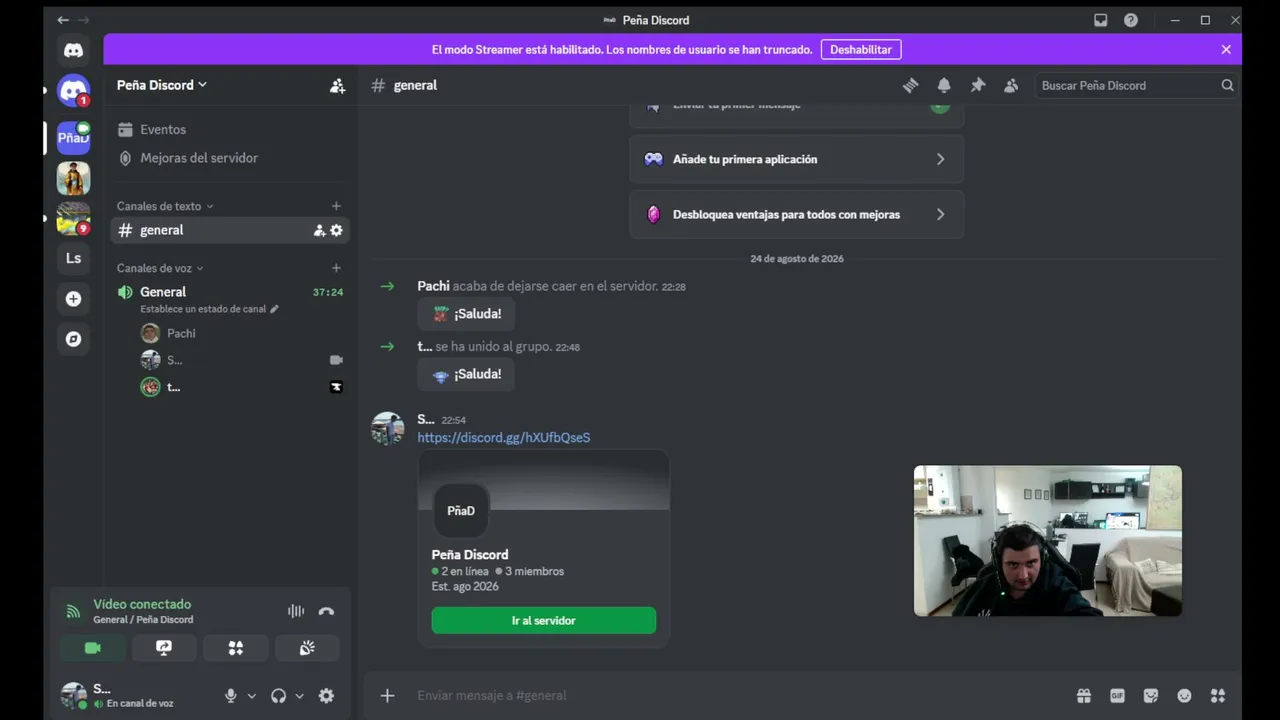Click the search magnifier icon
Viewport: 1280px width, 720px height.
(x=1227, y=86)
